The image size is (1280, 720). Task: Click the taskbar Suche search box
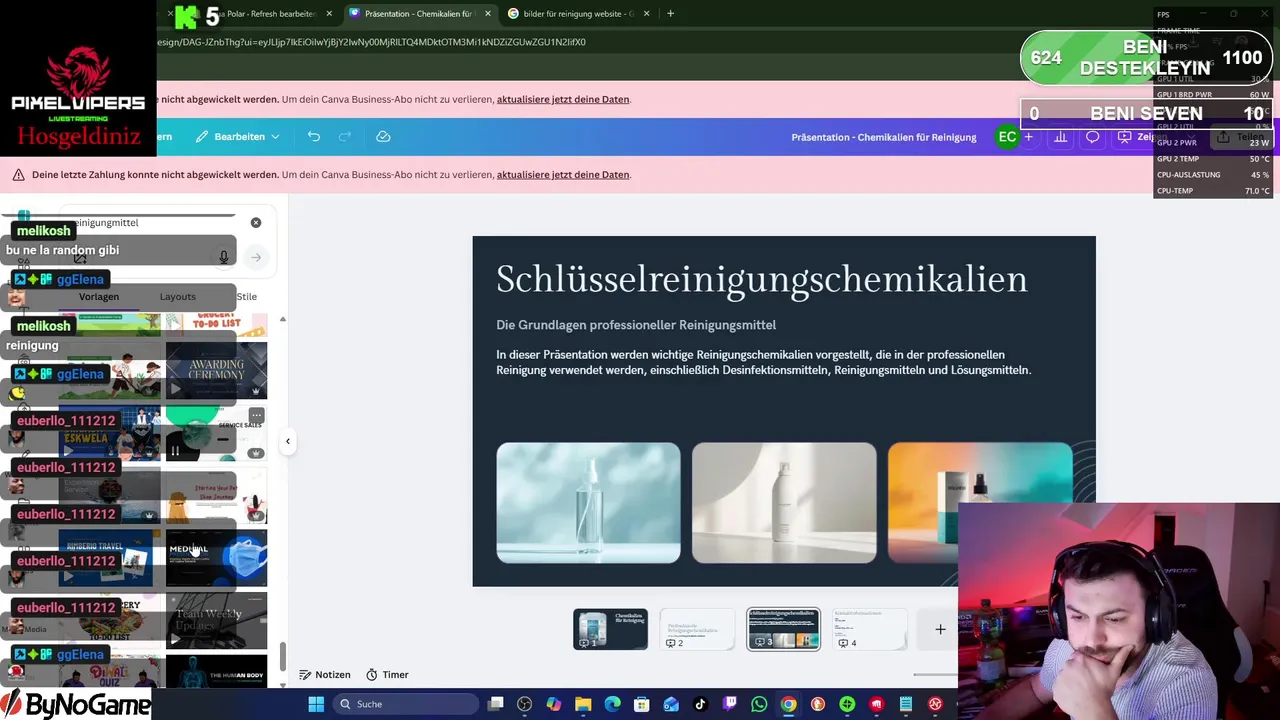404,704
